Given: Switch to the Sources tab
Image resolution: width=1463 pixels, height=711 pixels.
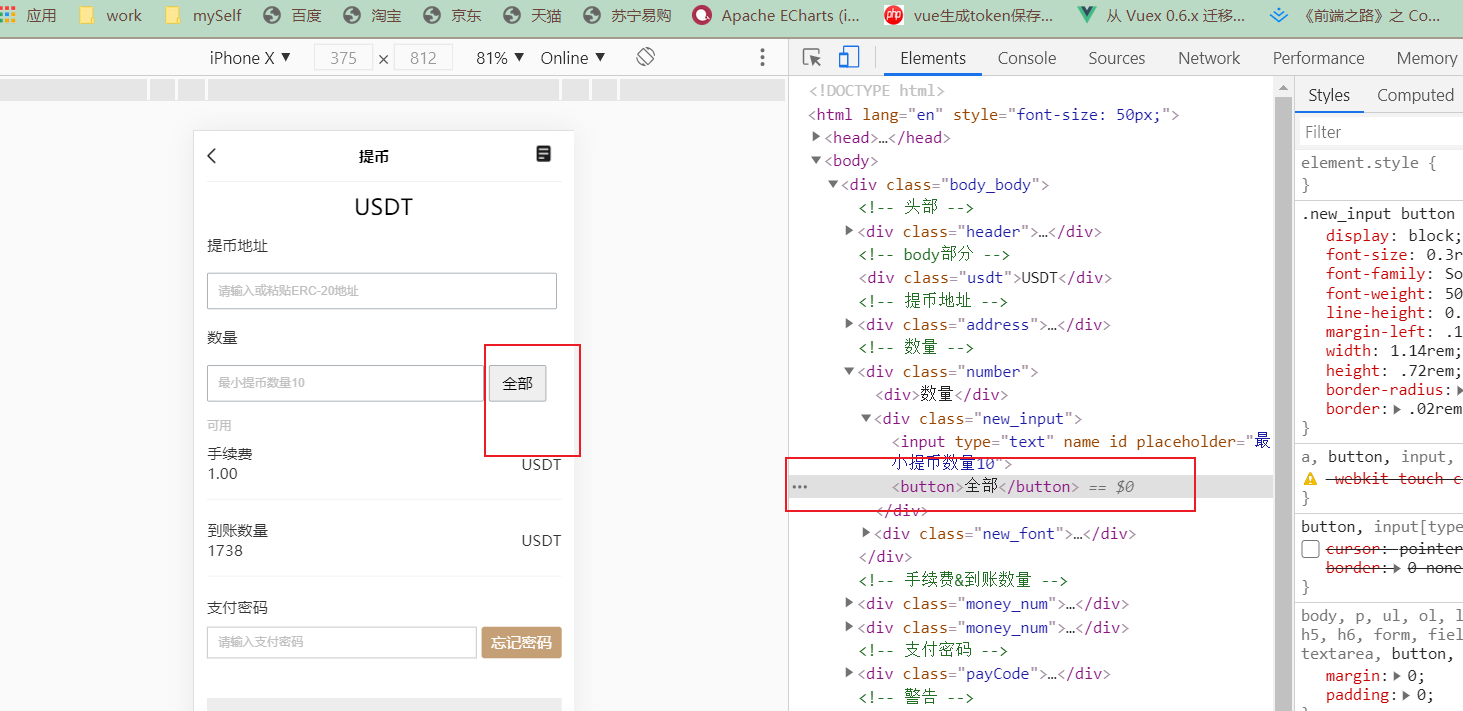Looking at the screenshot, I should (x=1117, y=58).
